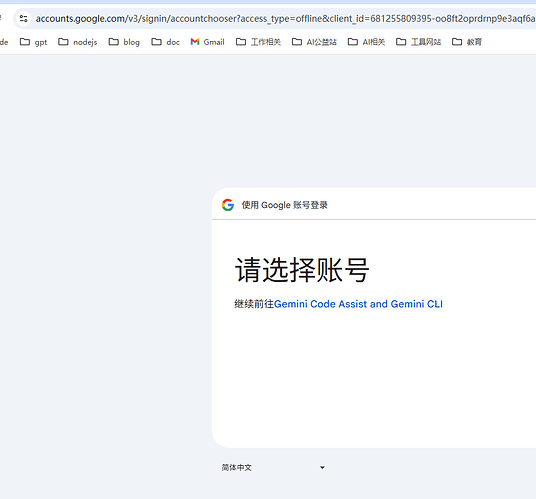Screen dimensions: 536x499
Task: Follow the Gemini Code Assist and Gemini CLI link
Action: coord(358,304)
